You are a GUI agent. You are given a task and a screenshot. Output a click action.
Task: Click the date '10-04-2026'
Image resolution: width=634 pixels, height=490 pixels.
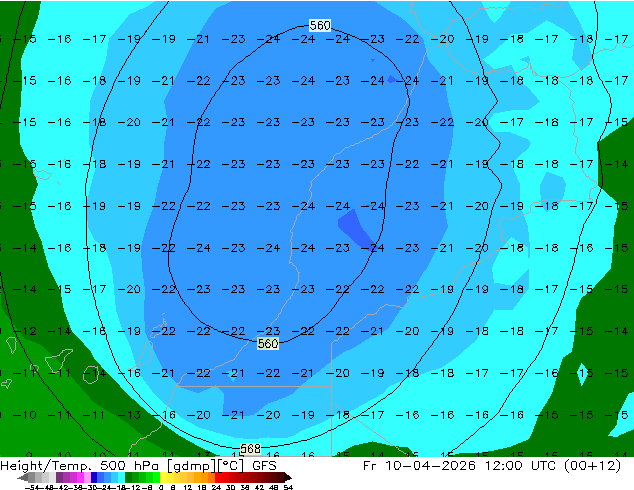click(x=430, y=466)
